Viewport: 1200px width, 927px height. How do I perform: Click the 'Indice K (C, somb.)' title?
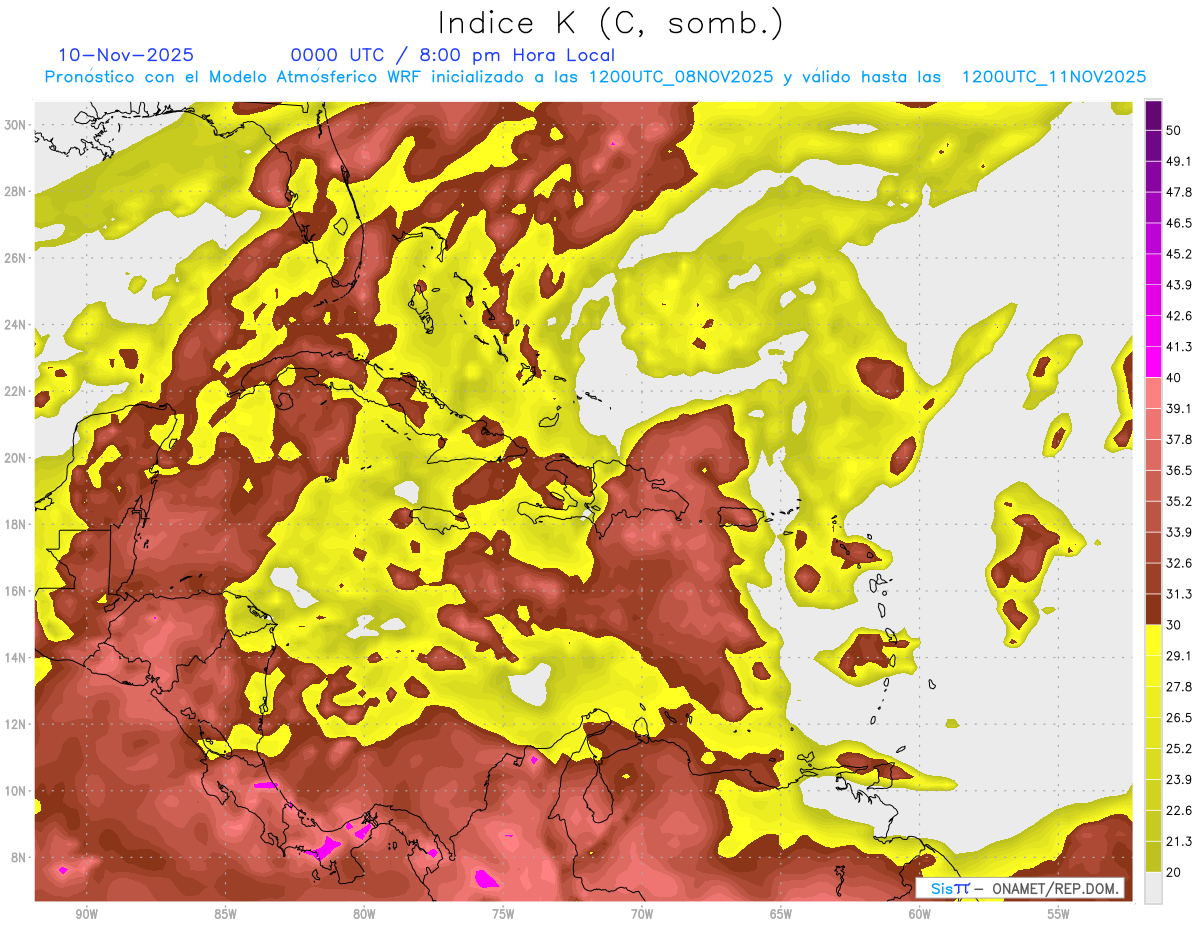pyautogui.click(x=611, y=23)
